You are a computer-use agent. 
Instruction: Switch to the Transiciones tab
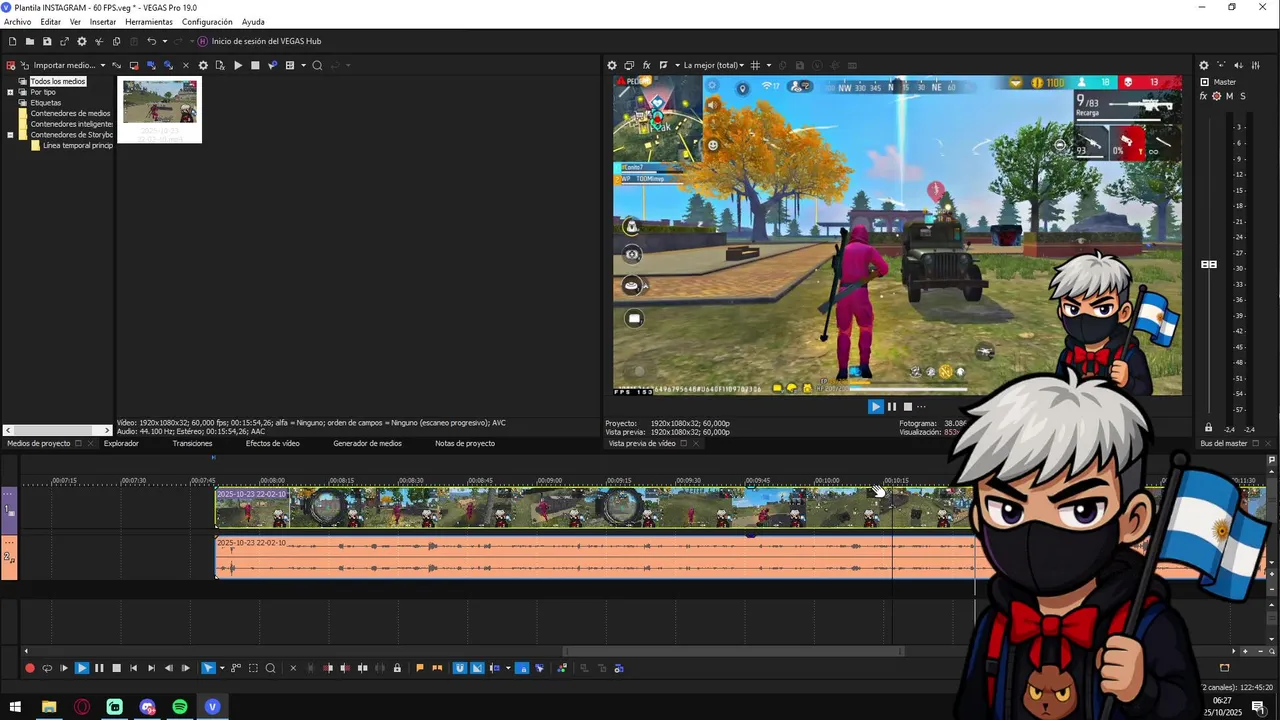tap(192, 443)
